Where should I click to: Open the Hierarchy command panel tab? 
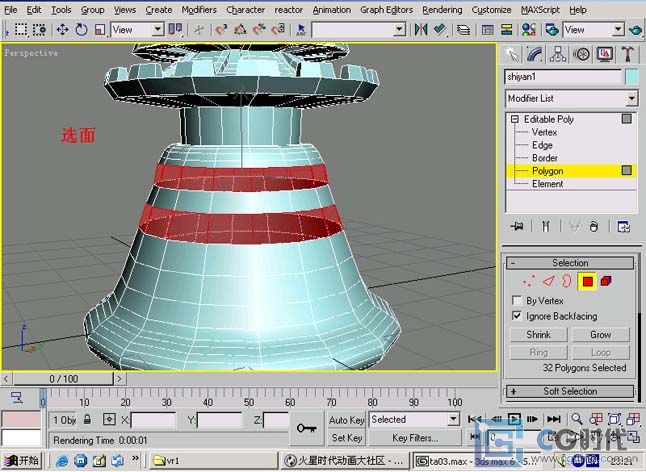click(558, 54)
